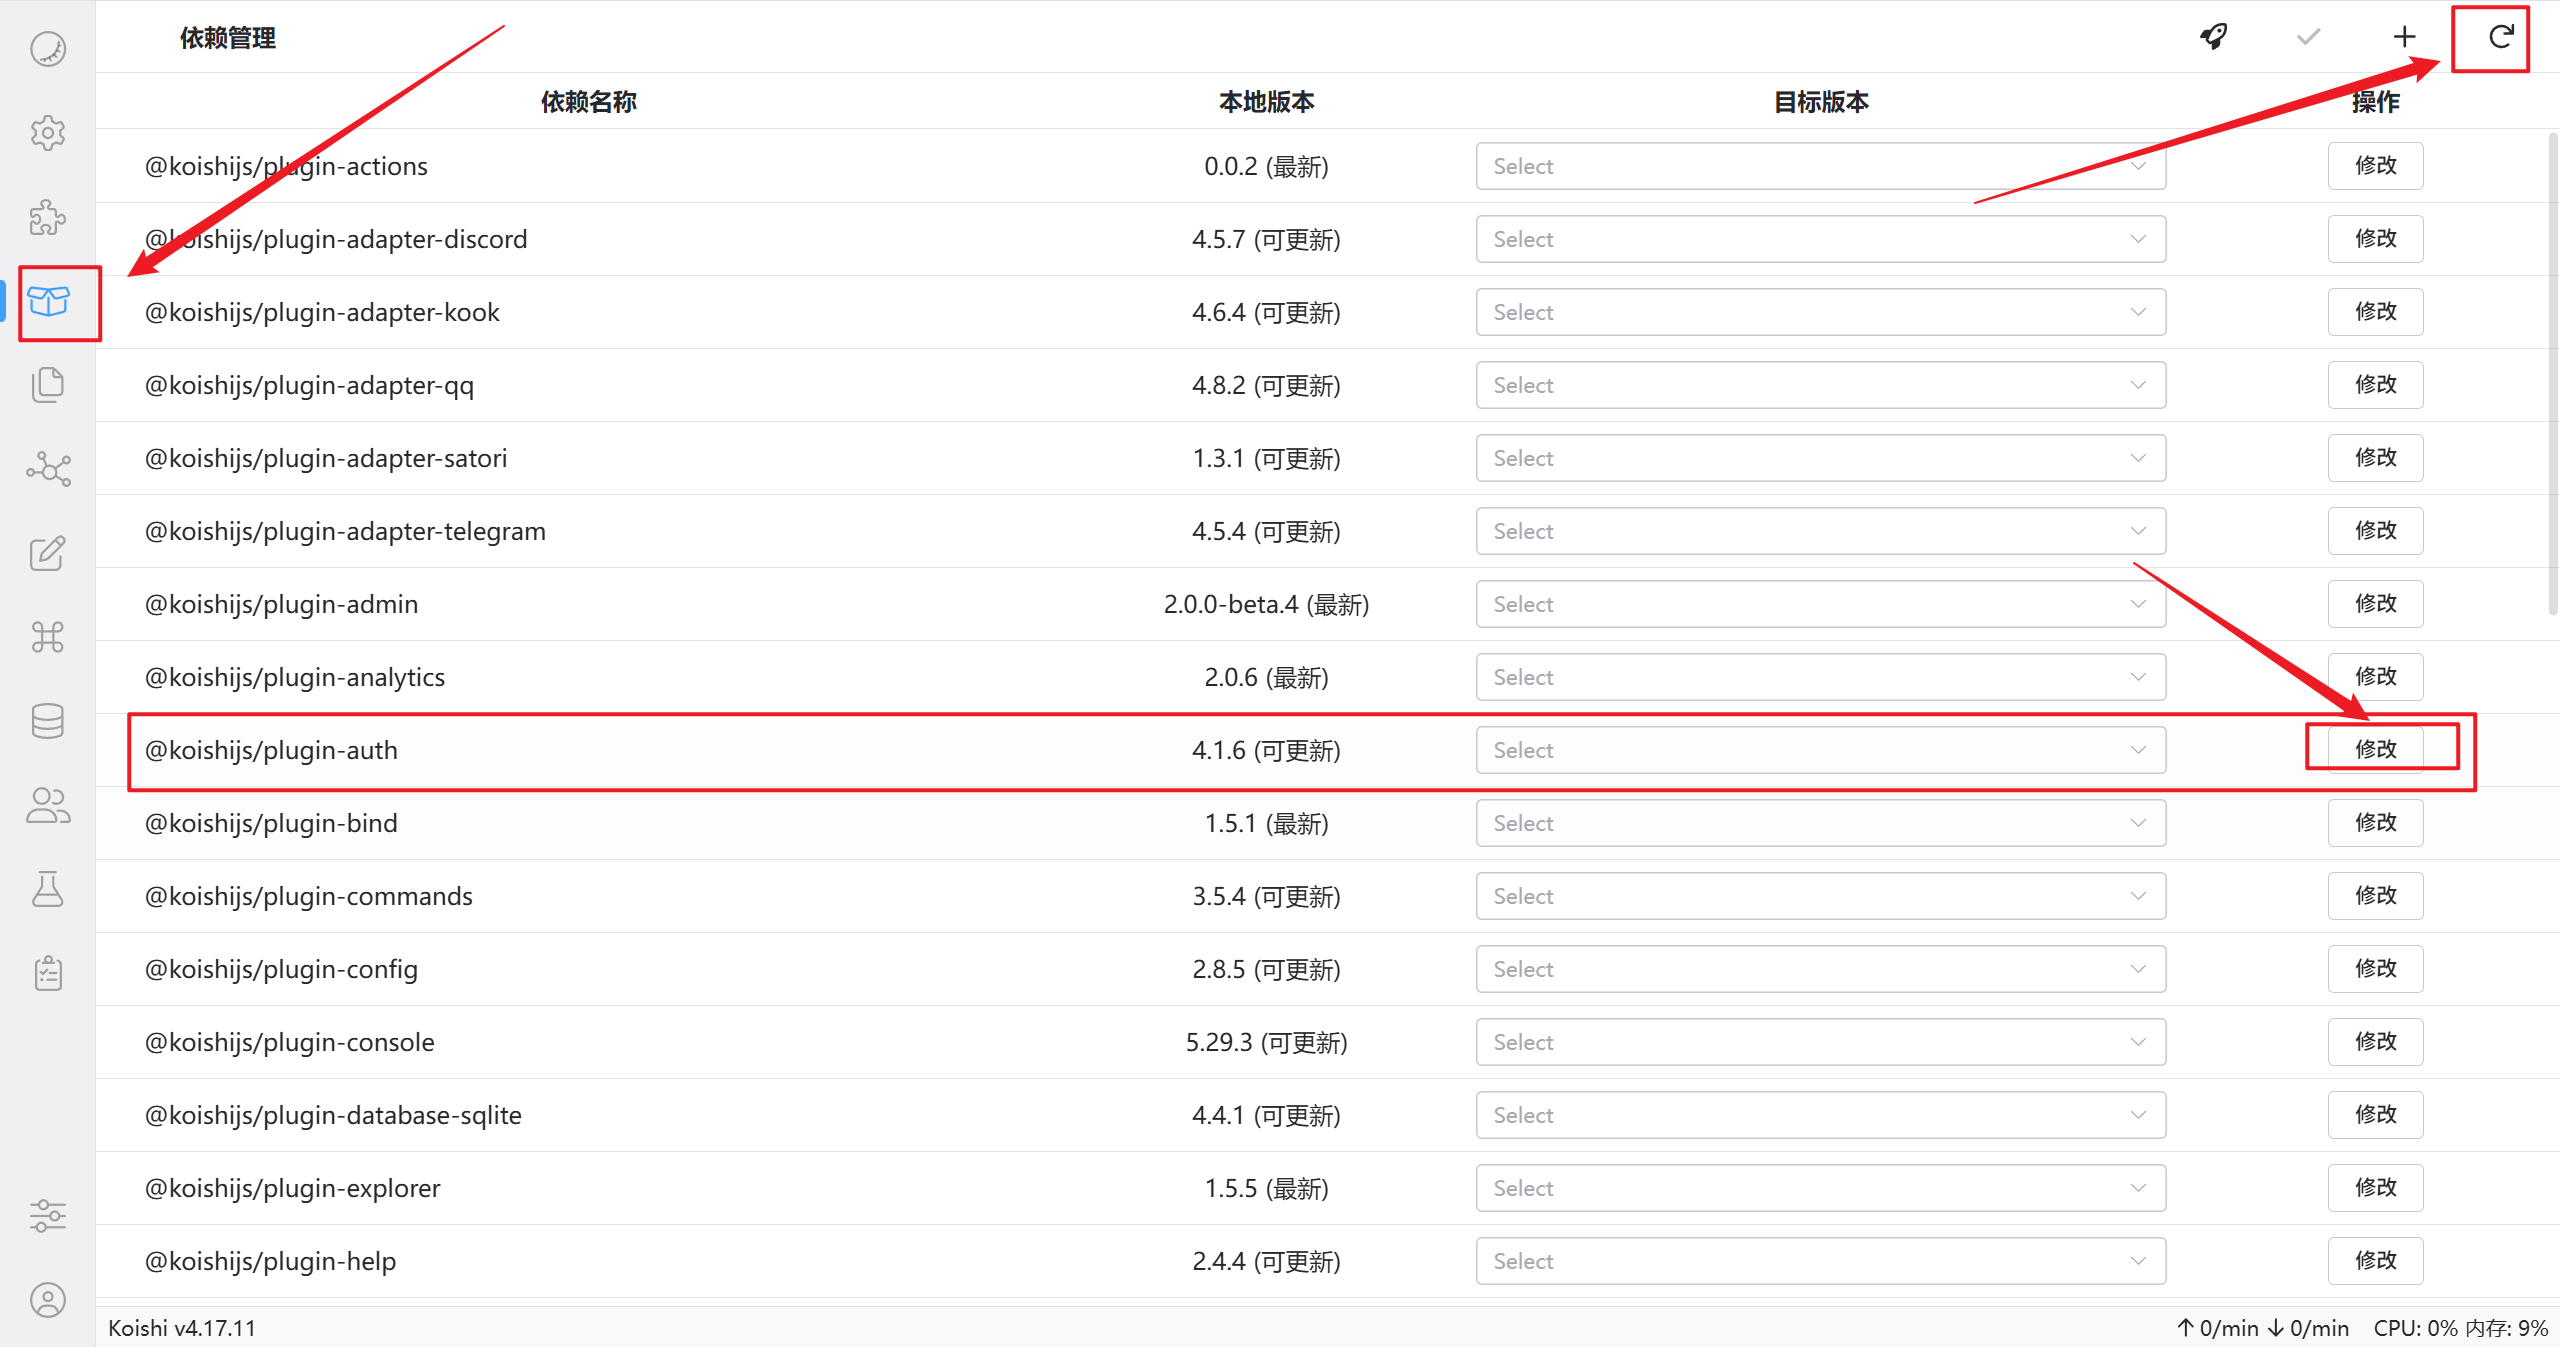Click 修改 button for plugin-auth row

2375,749
